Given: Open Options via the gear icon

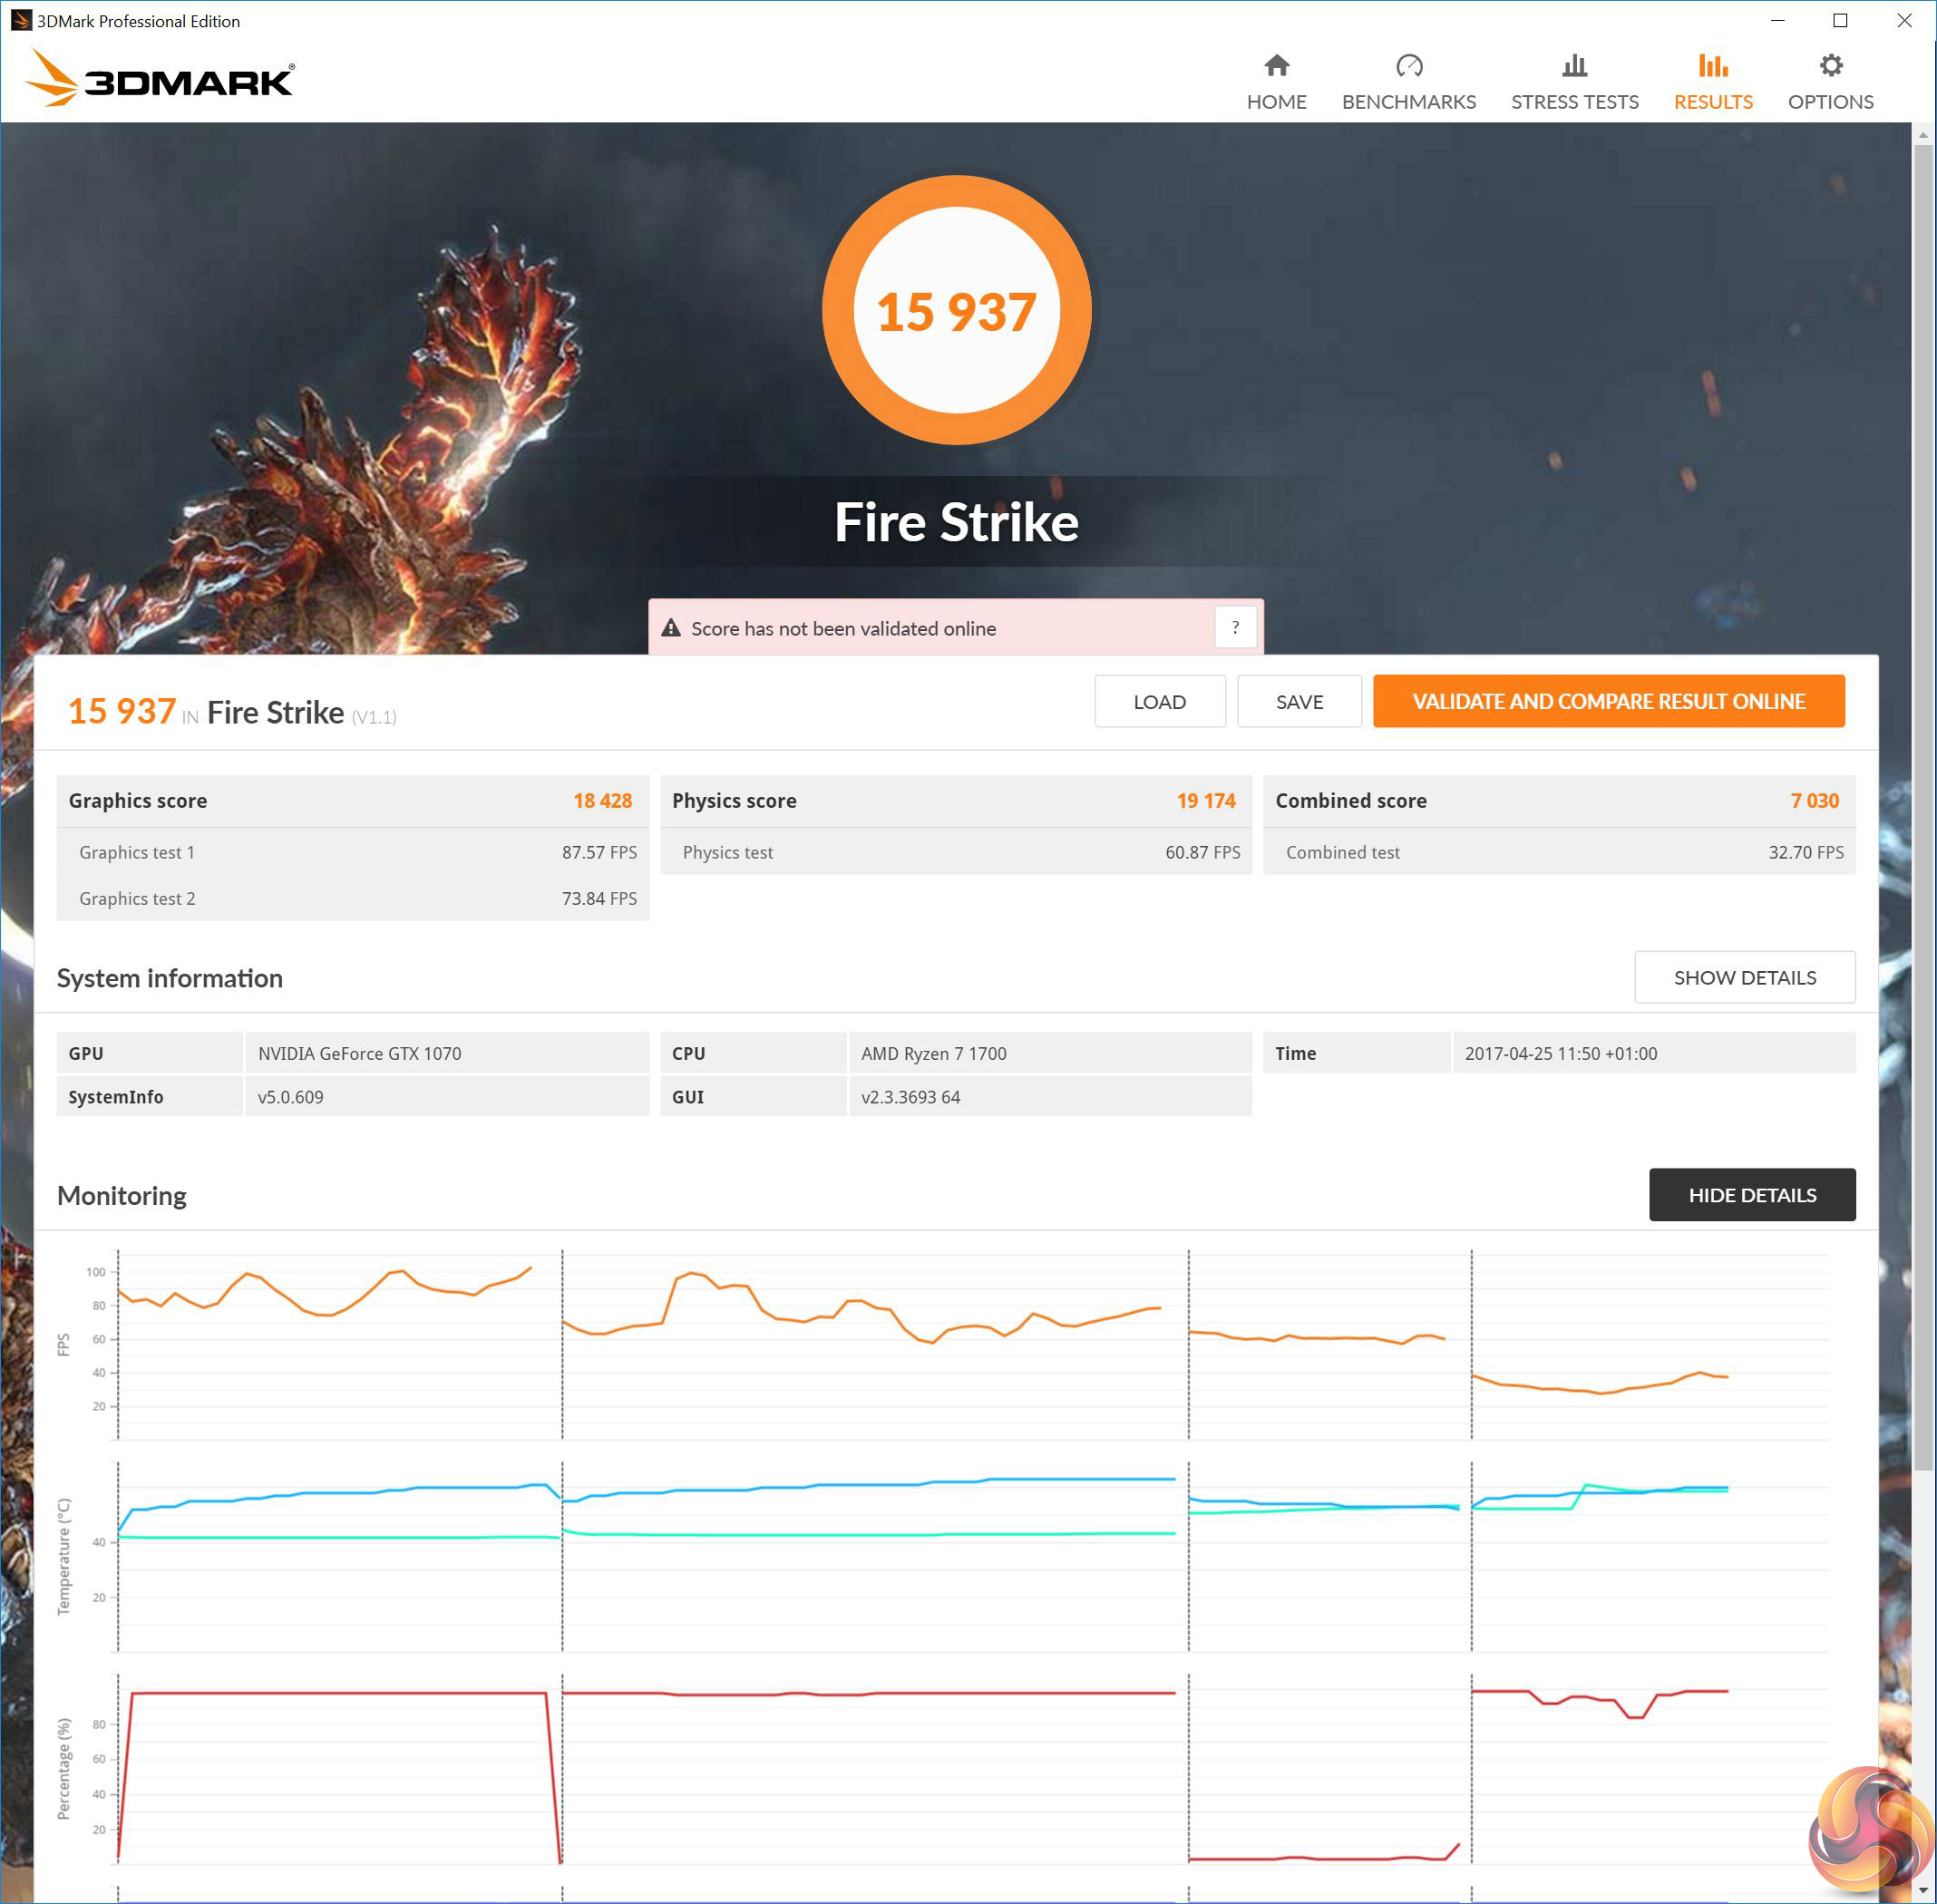Looking at the screenshot, I should (1830, 66).
